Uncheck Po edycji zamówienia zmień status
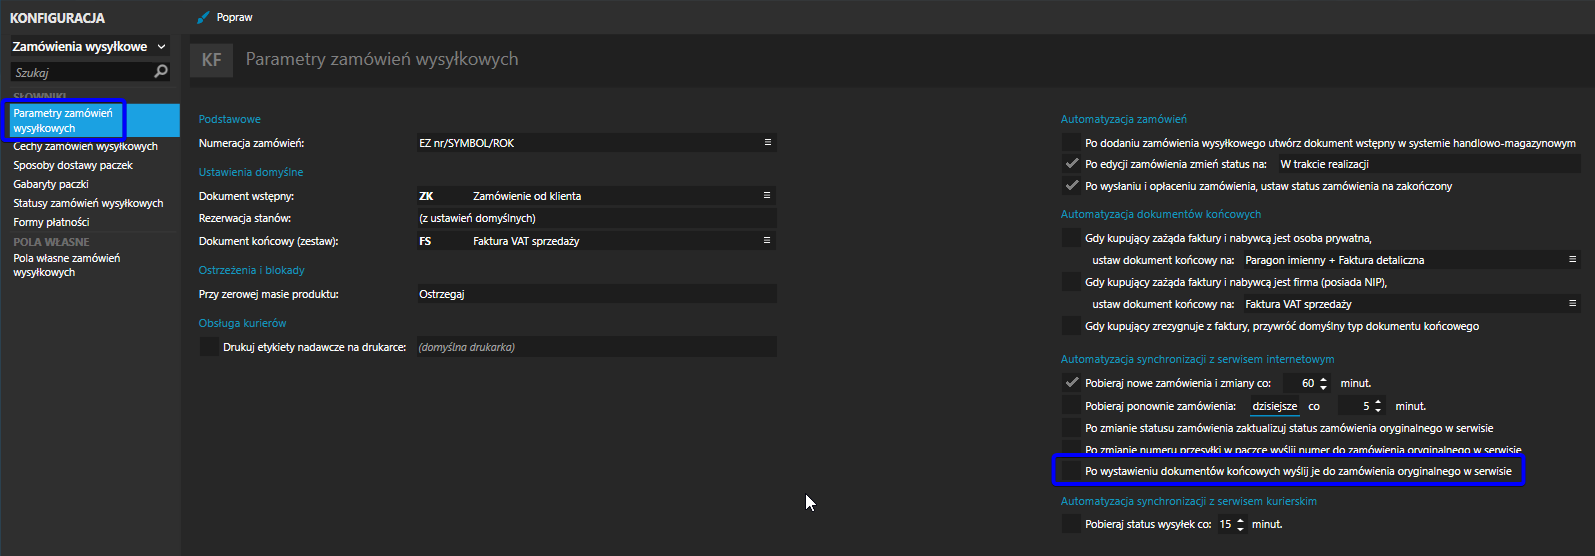The width and height of the screenshot is (1595, 556). [x=1072, y=164]
